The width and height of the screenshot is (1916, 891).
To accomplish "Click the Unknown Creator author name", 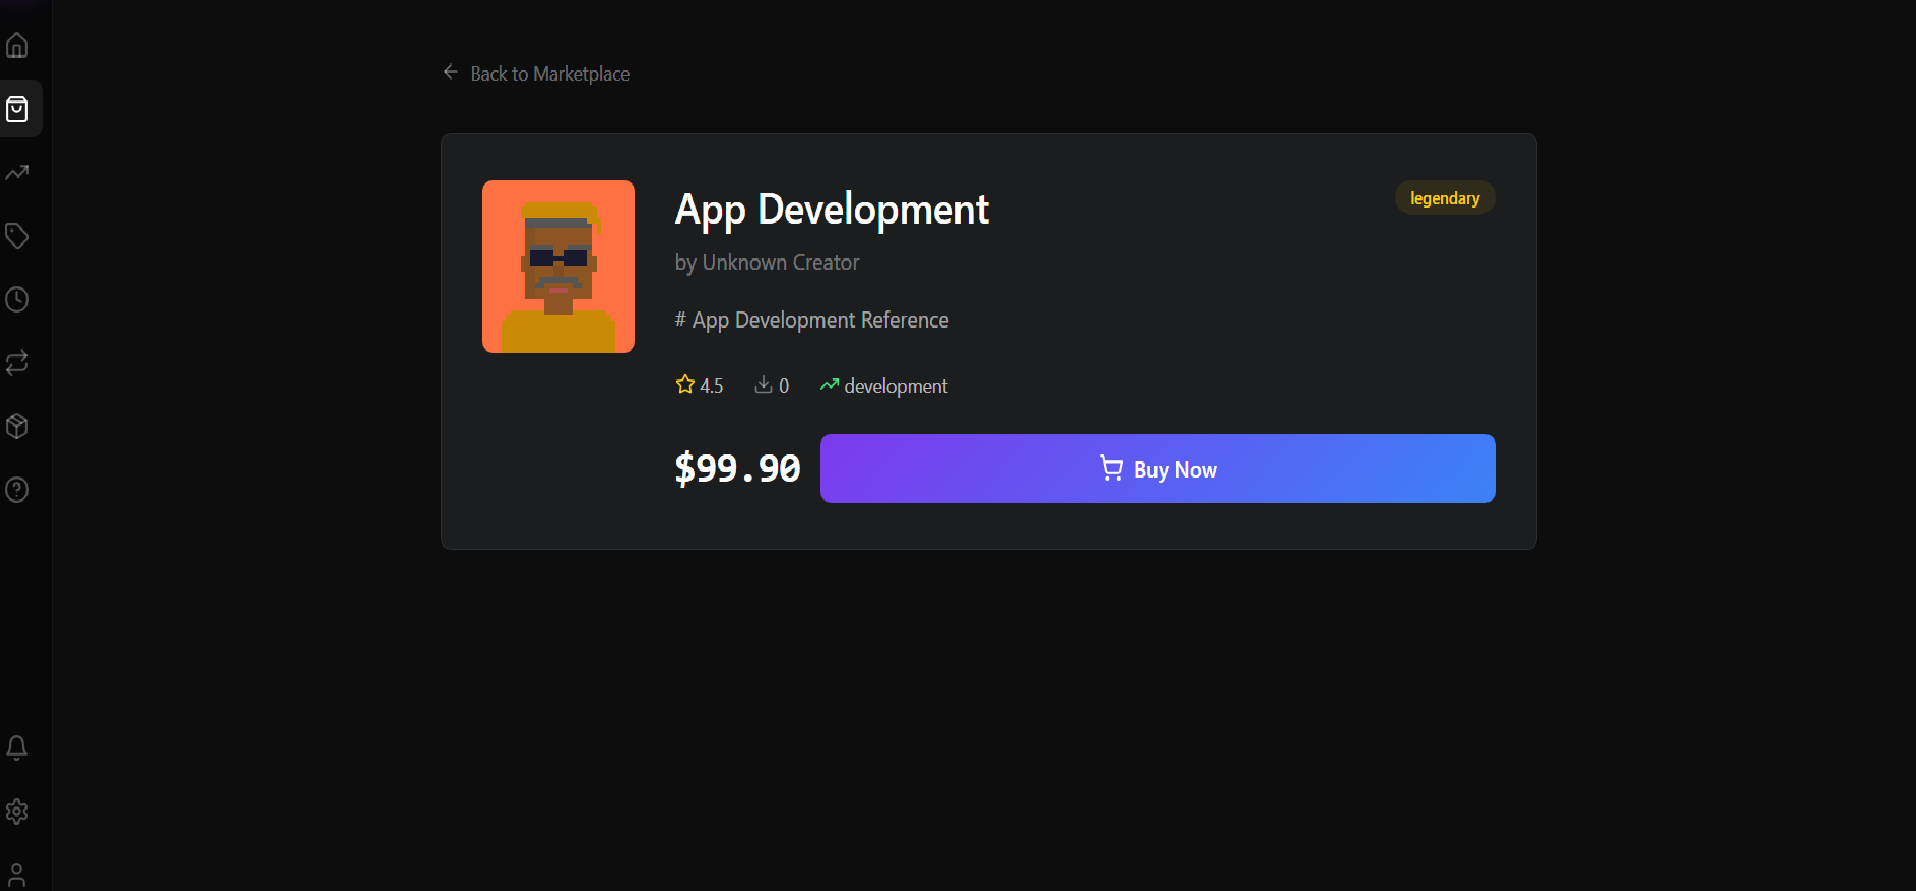I will tap(781, 263).
